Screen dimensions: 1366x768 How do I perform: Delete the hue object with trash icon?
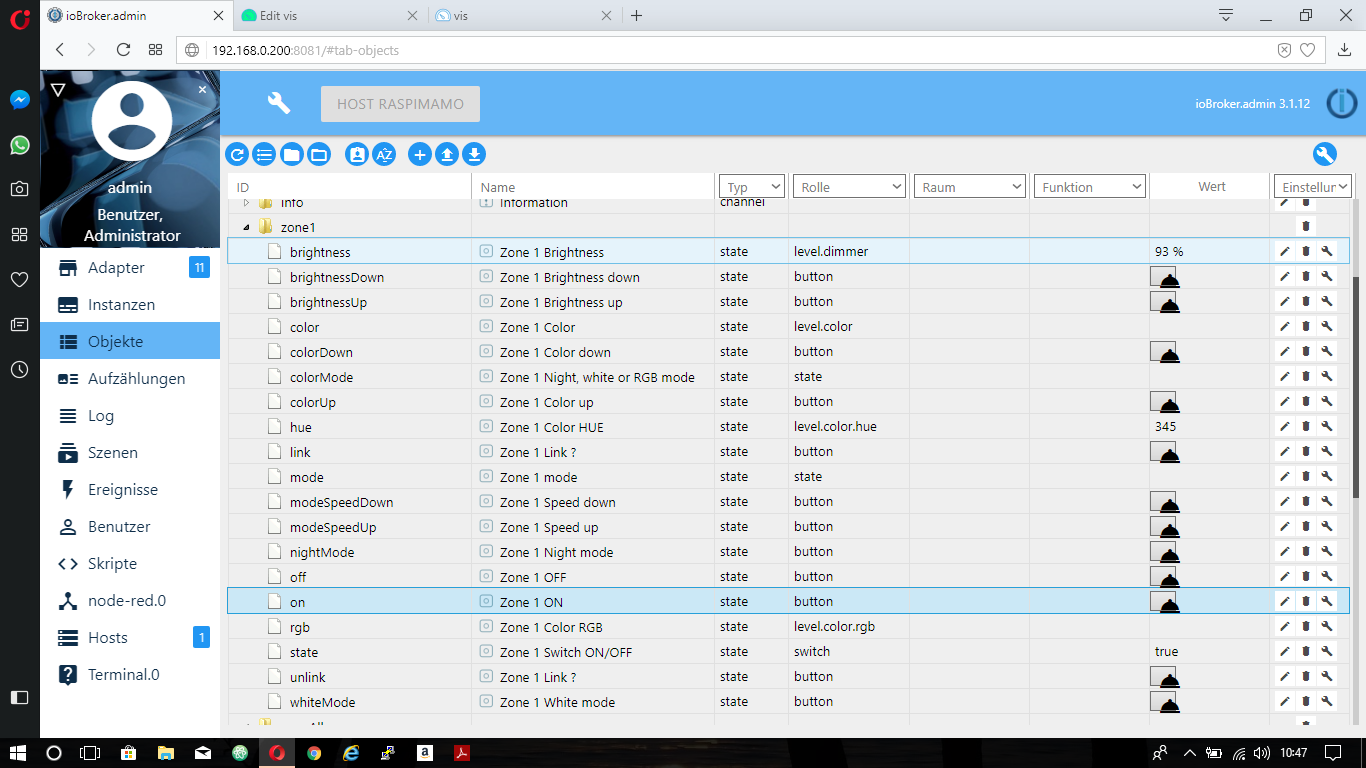pyautogui.click(x=1306, y=427)
